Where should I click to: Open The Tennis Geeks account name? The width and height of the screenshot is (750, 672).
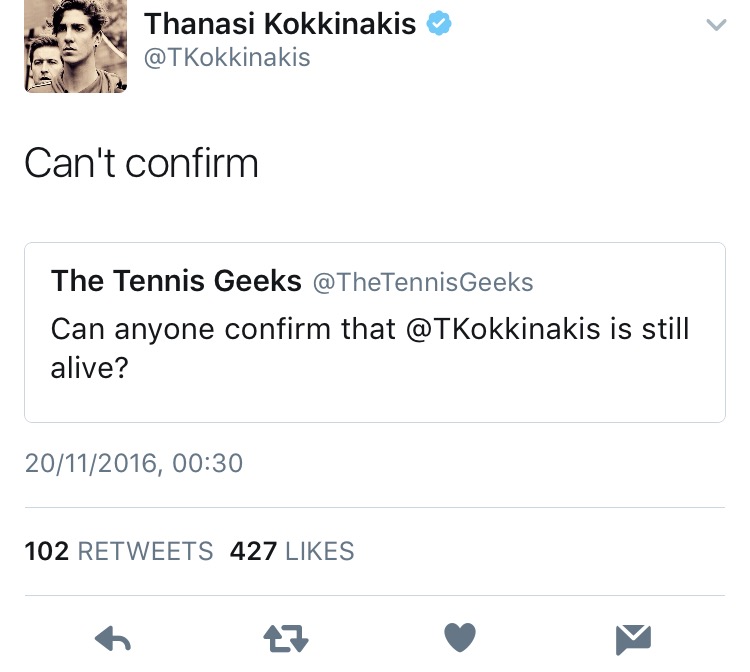tap(176, 281)
